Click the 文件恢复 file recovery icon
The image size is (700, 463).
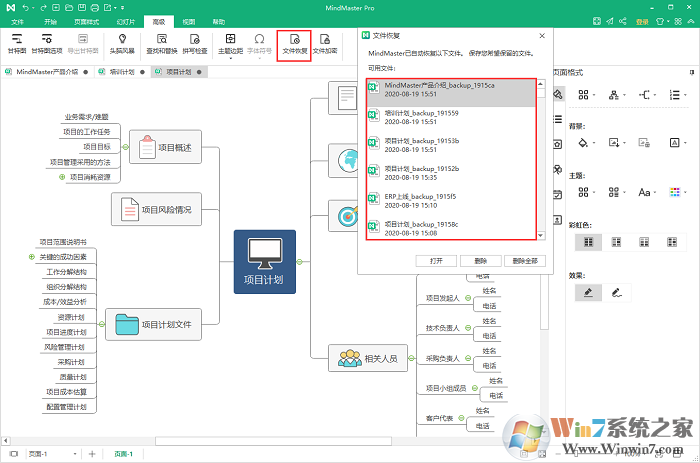pos(293,41)
